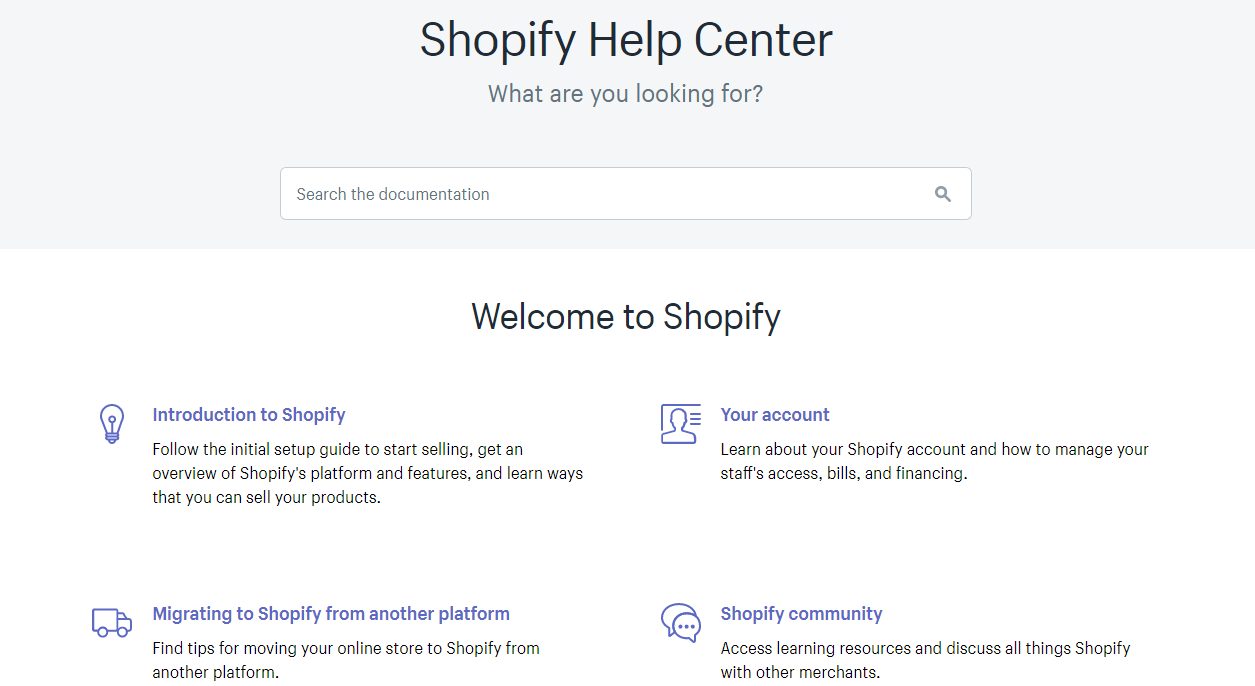The image size is (1255, 686).
Task: Focus the 'Search the documentation' field
Action: 600,194
